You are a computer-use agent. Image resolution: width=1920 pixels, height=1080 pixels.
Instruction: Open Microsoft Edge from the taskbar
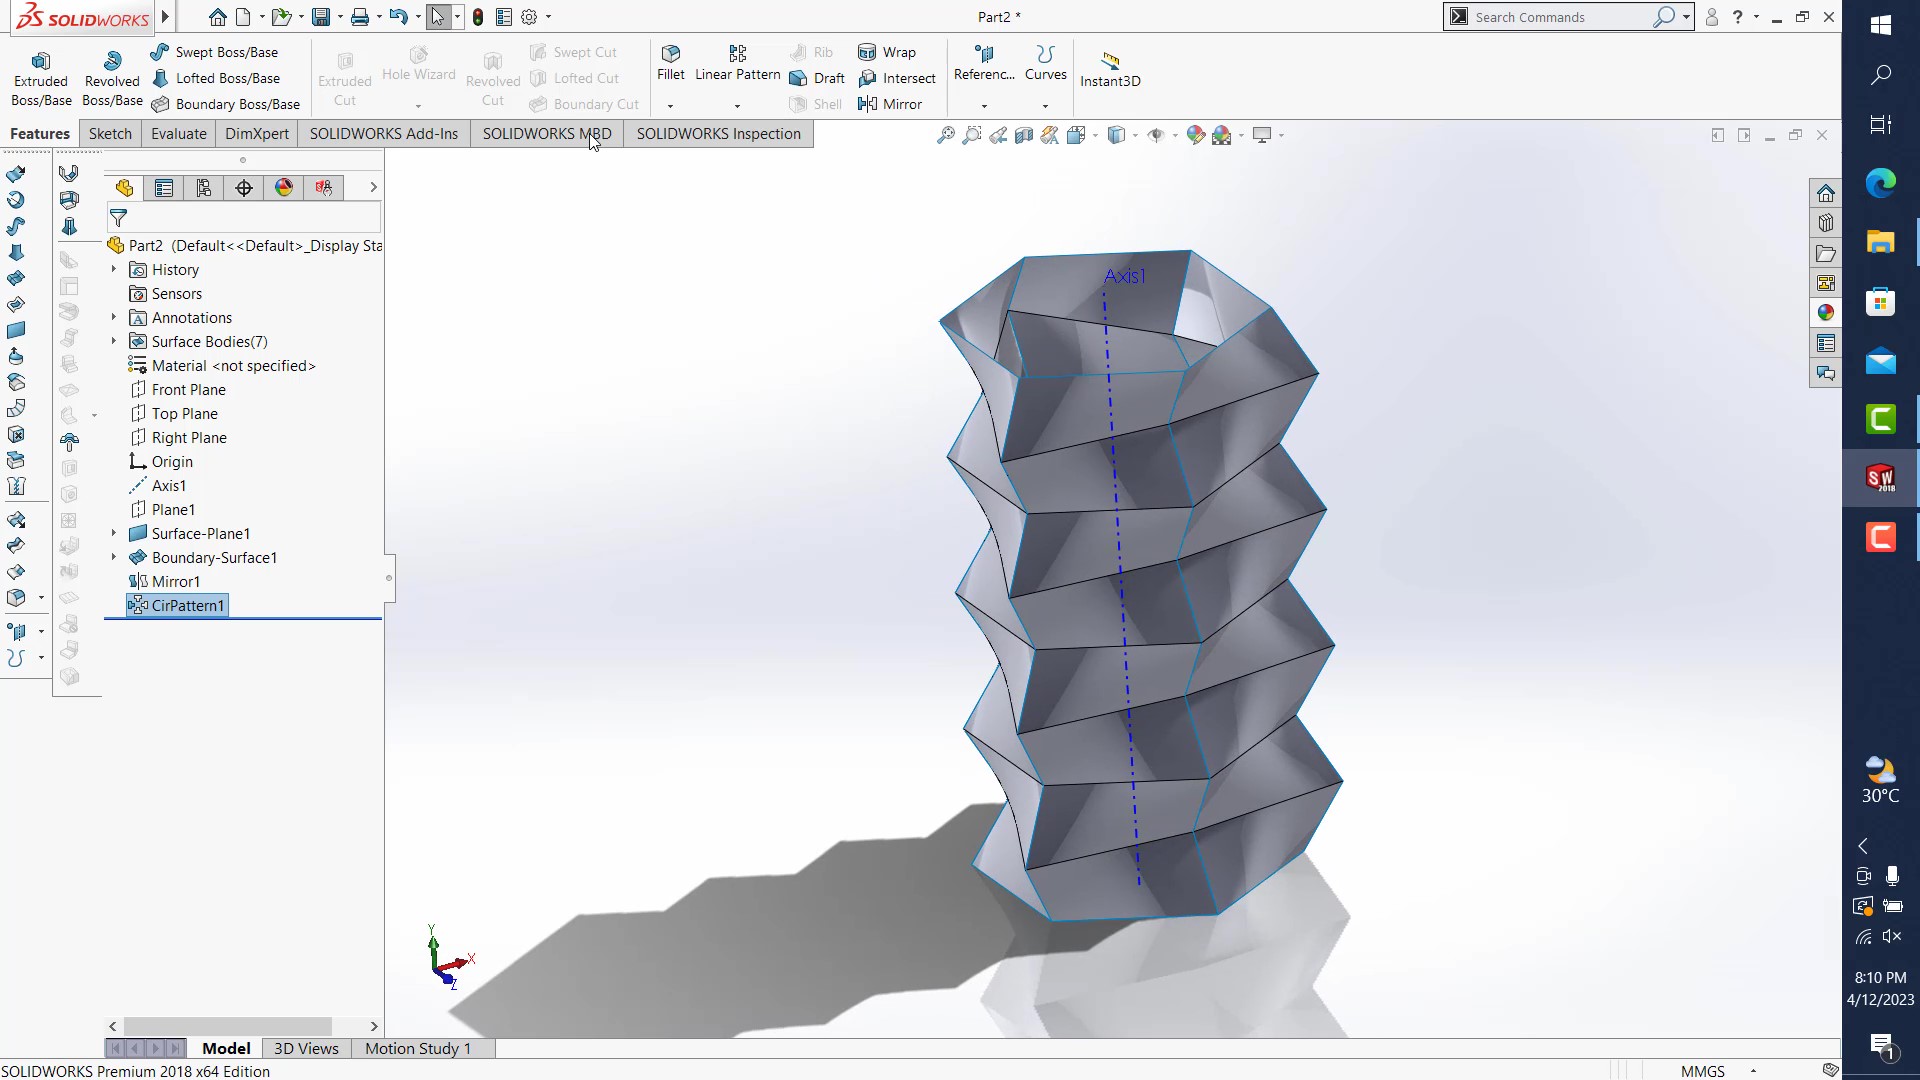[x=1880, y=183]
